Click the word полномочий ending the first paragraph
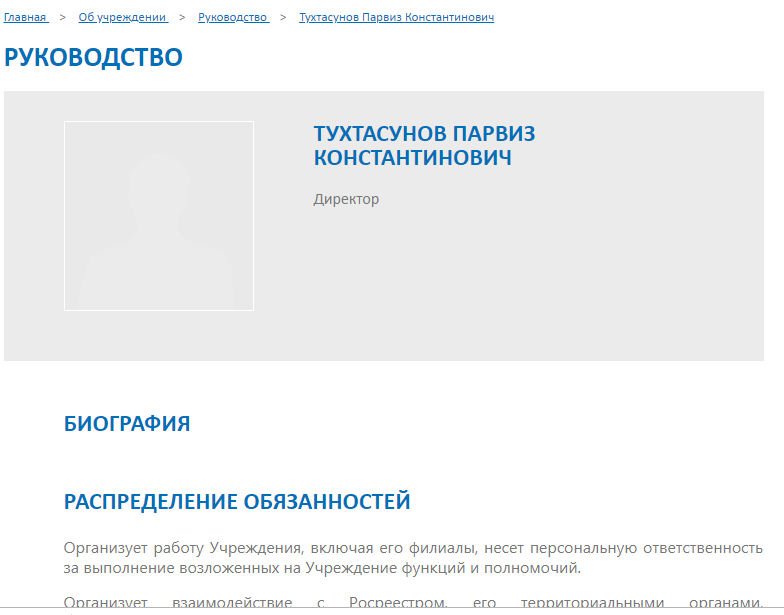This screenshot has height=615, width=784. pyautogui.click(x=537, y=568)
